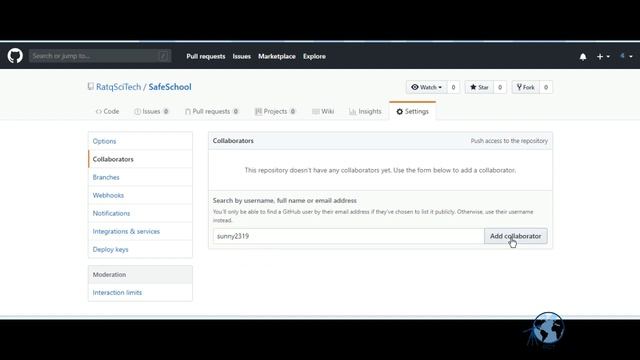Open the GitHub home logo
Screen dimensions: 640x360
[x=15, y=56]
